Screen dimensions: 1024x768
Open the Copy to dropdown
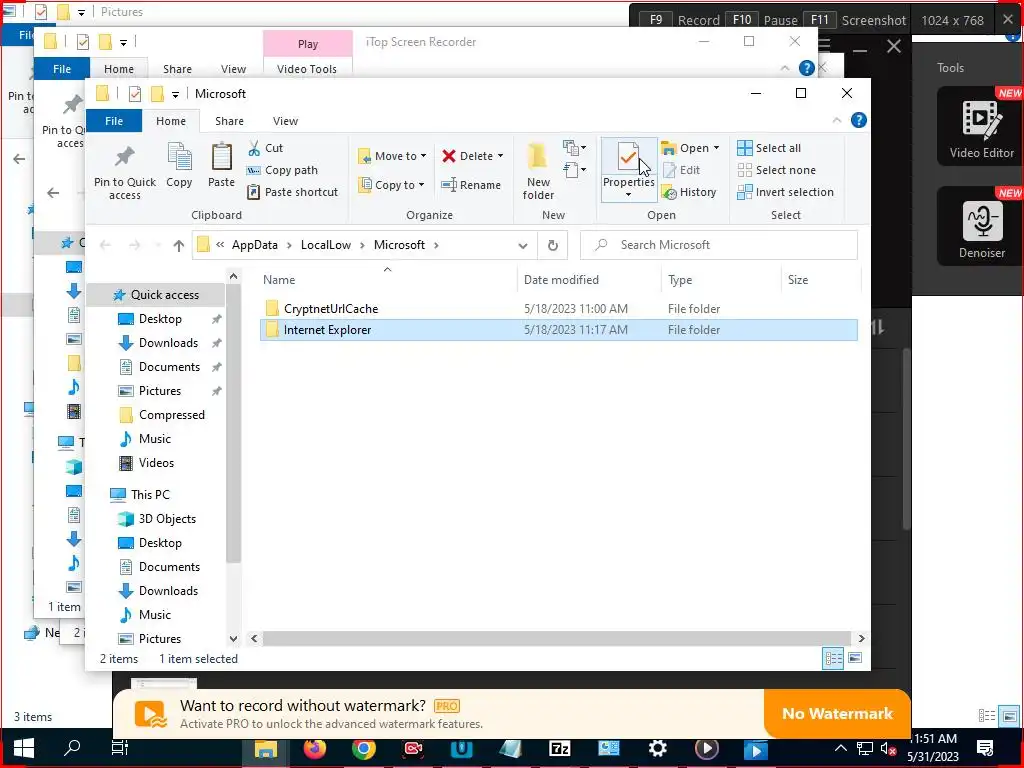click(x=392, y=185)
